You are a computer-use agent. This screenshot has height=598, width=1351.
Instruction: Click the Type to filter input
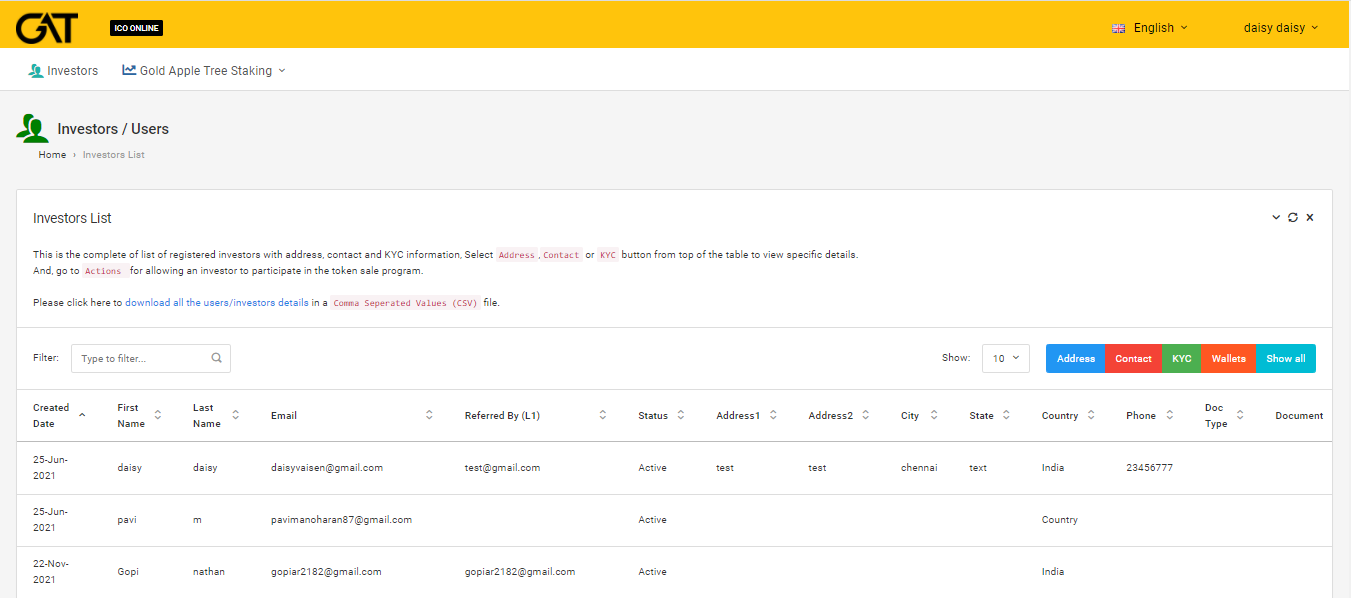pyautogui.click(x=140, y=358)
